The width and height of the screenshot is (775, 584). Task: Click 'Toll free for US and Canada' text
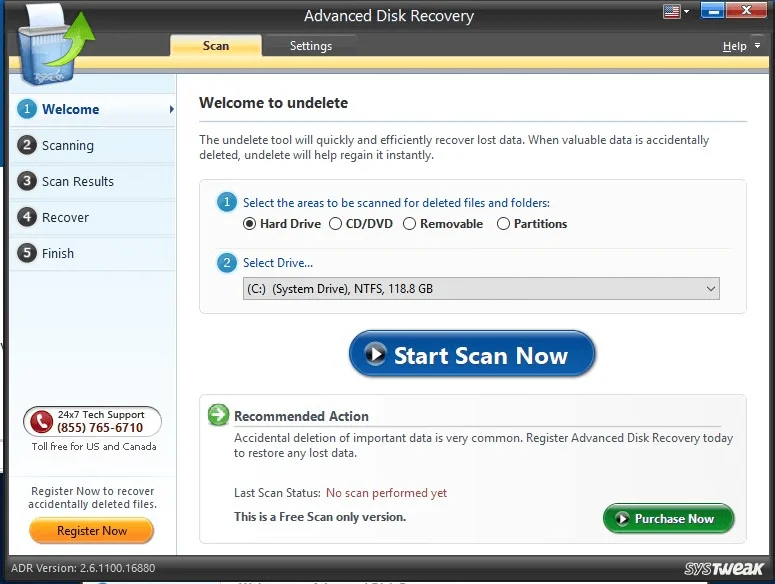[x=94, y=447]
